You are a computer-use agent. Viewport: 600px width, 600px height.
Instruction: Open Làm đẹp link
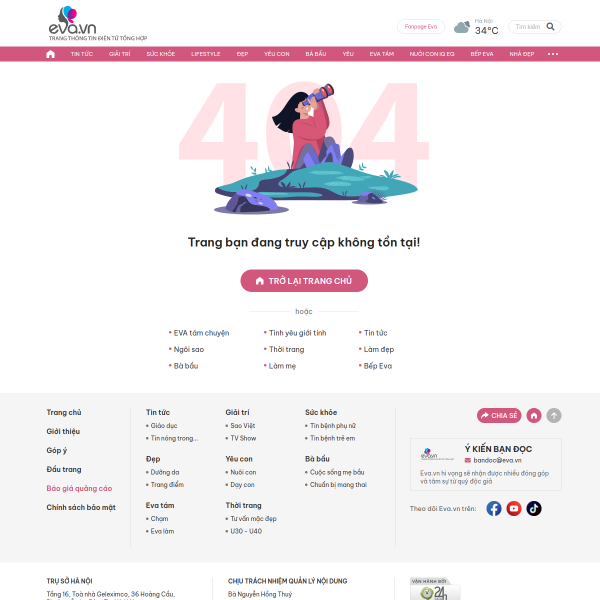point(378,349)
